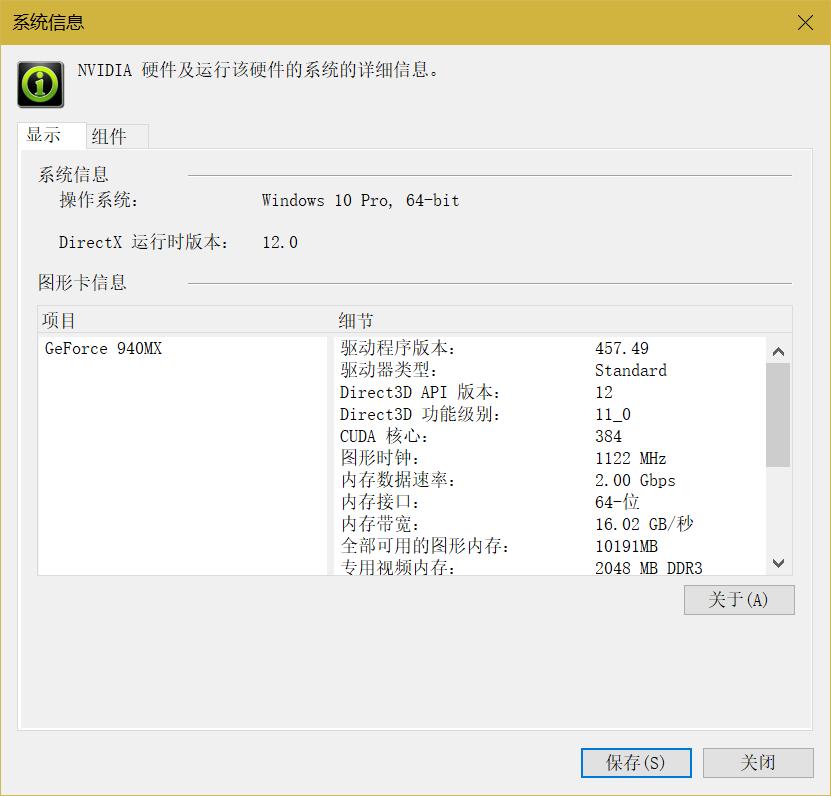Click the 64-位 interface value
The width and height of the screenshot is (831, 796).
[617, 502]
